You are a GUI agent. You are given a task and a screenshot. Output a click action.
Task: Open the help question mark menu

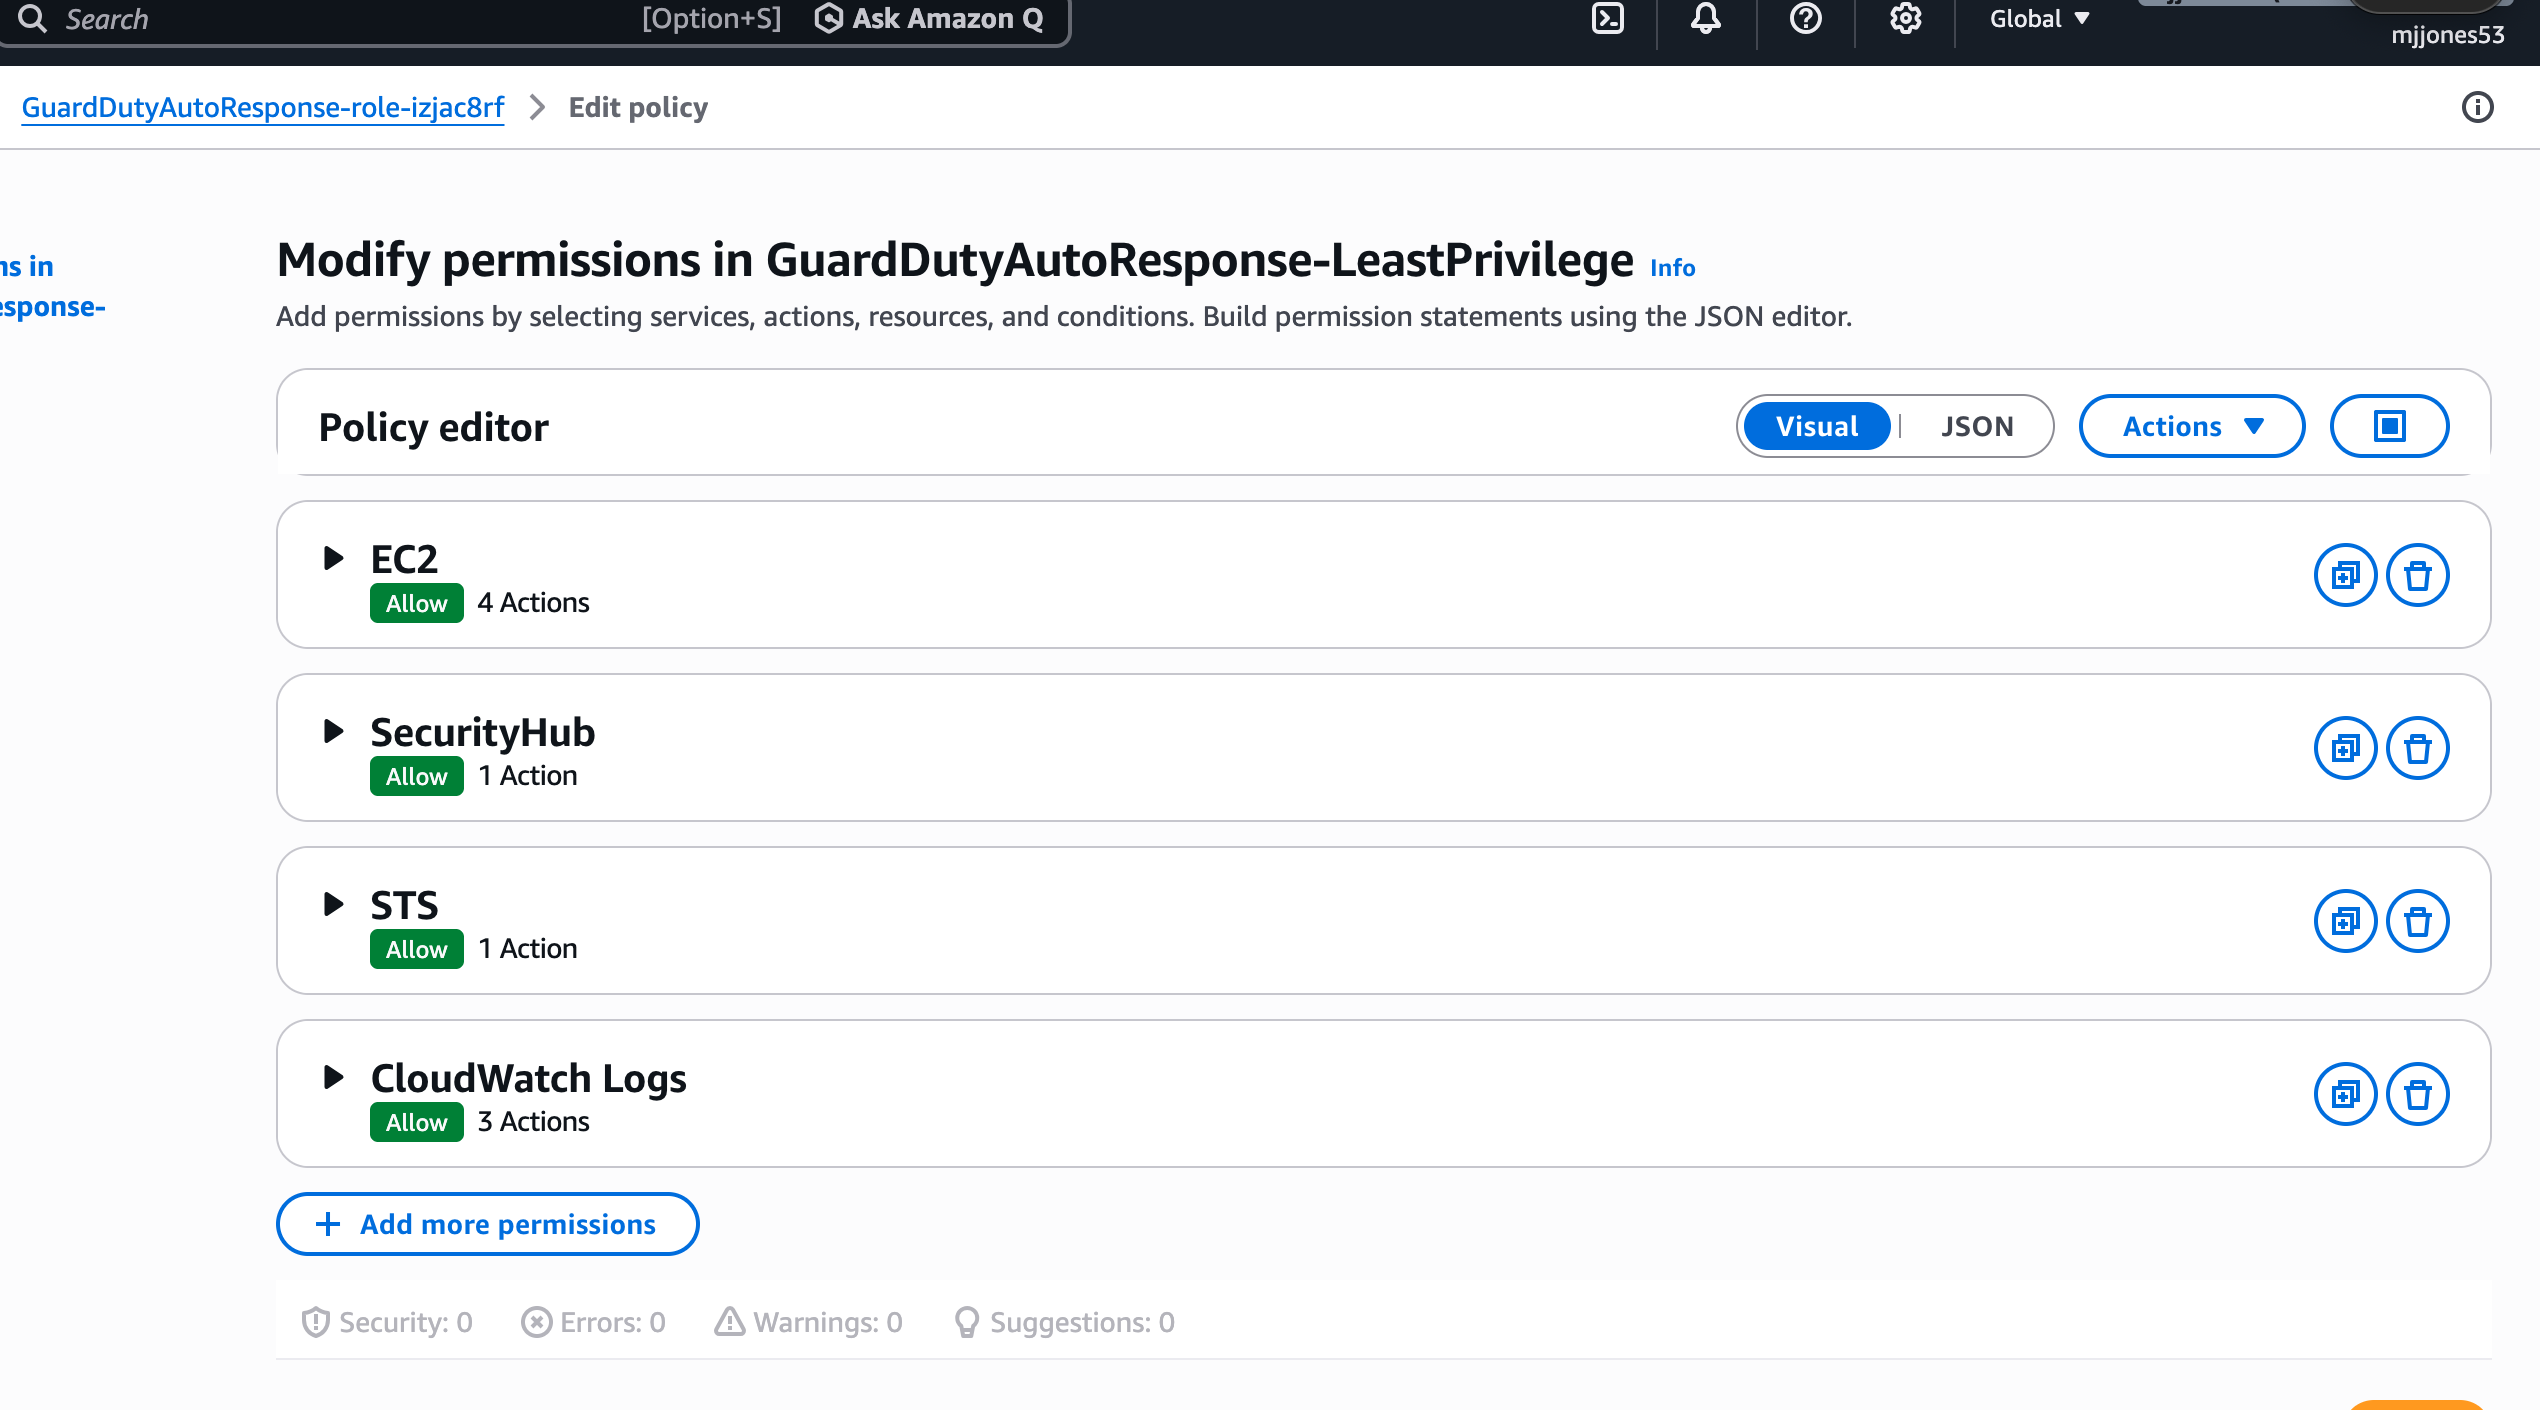pyautogui.click(x=1805, y=19)
